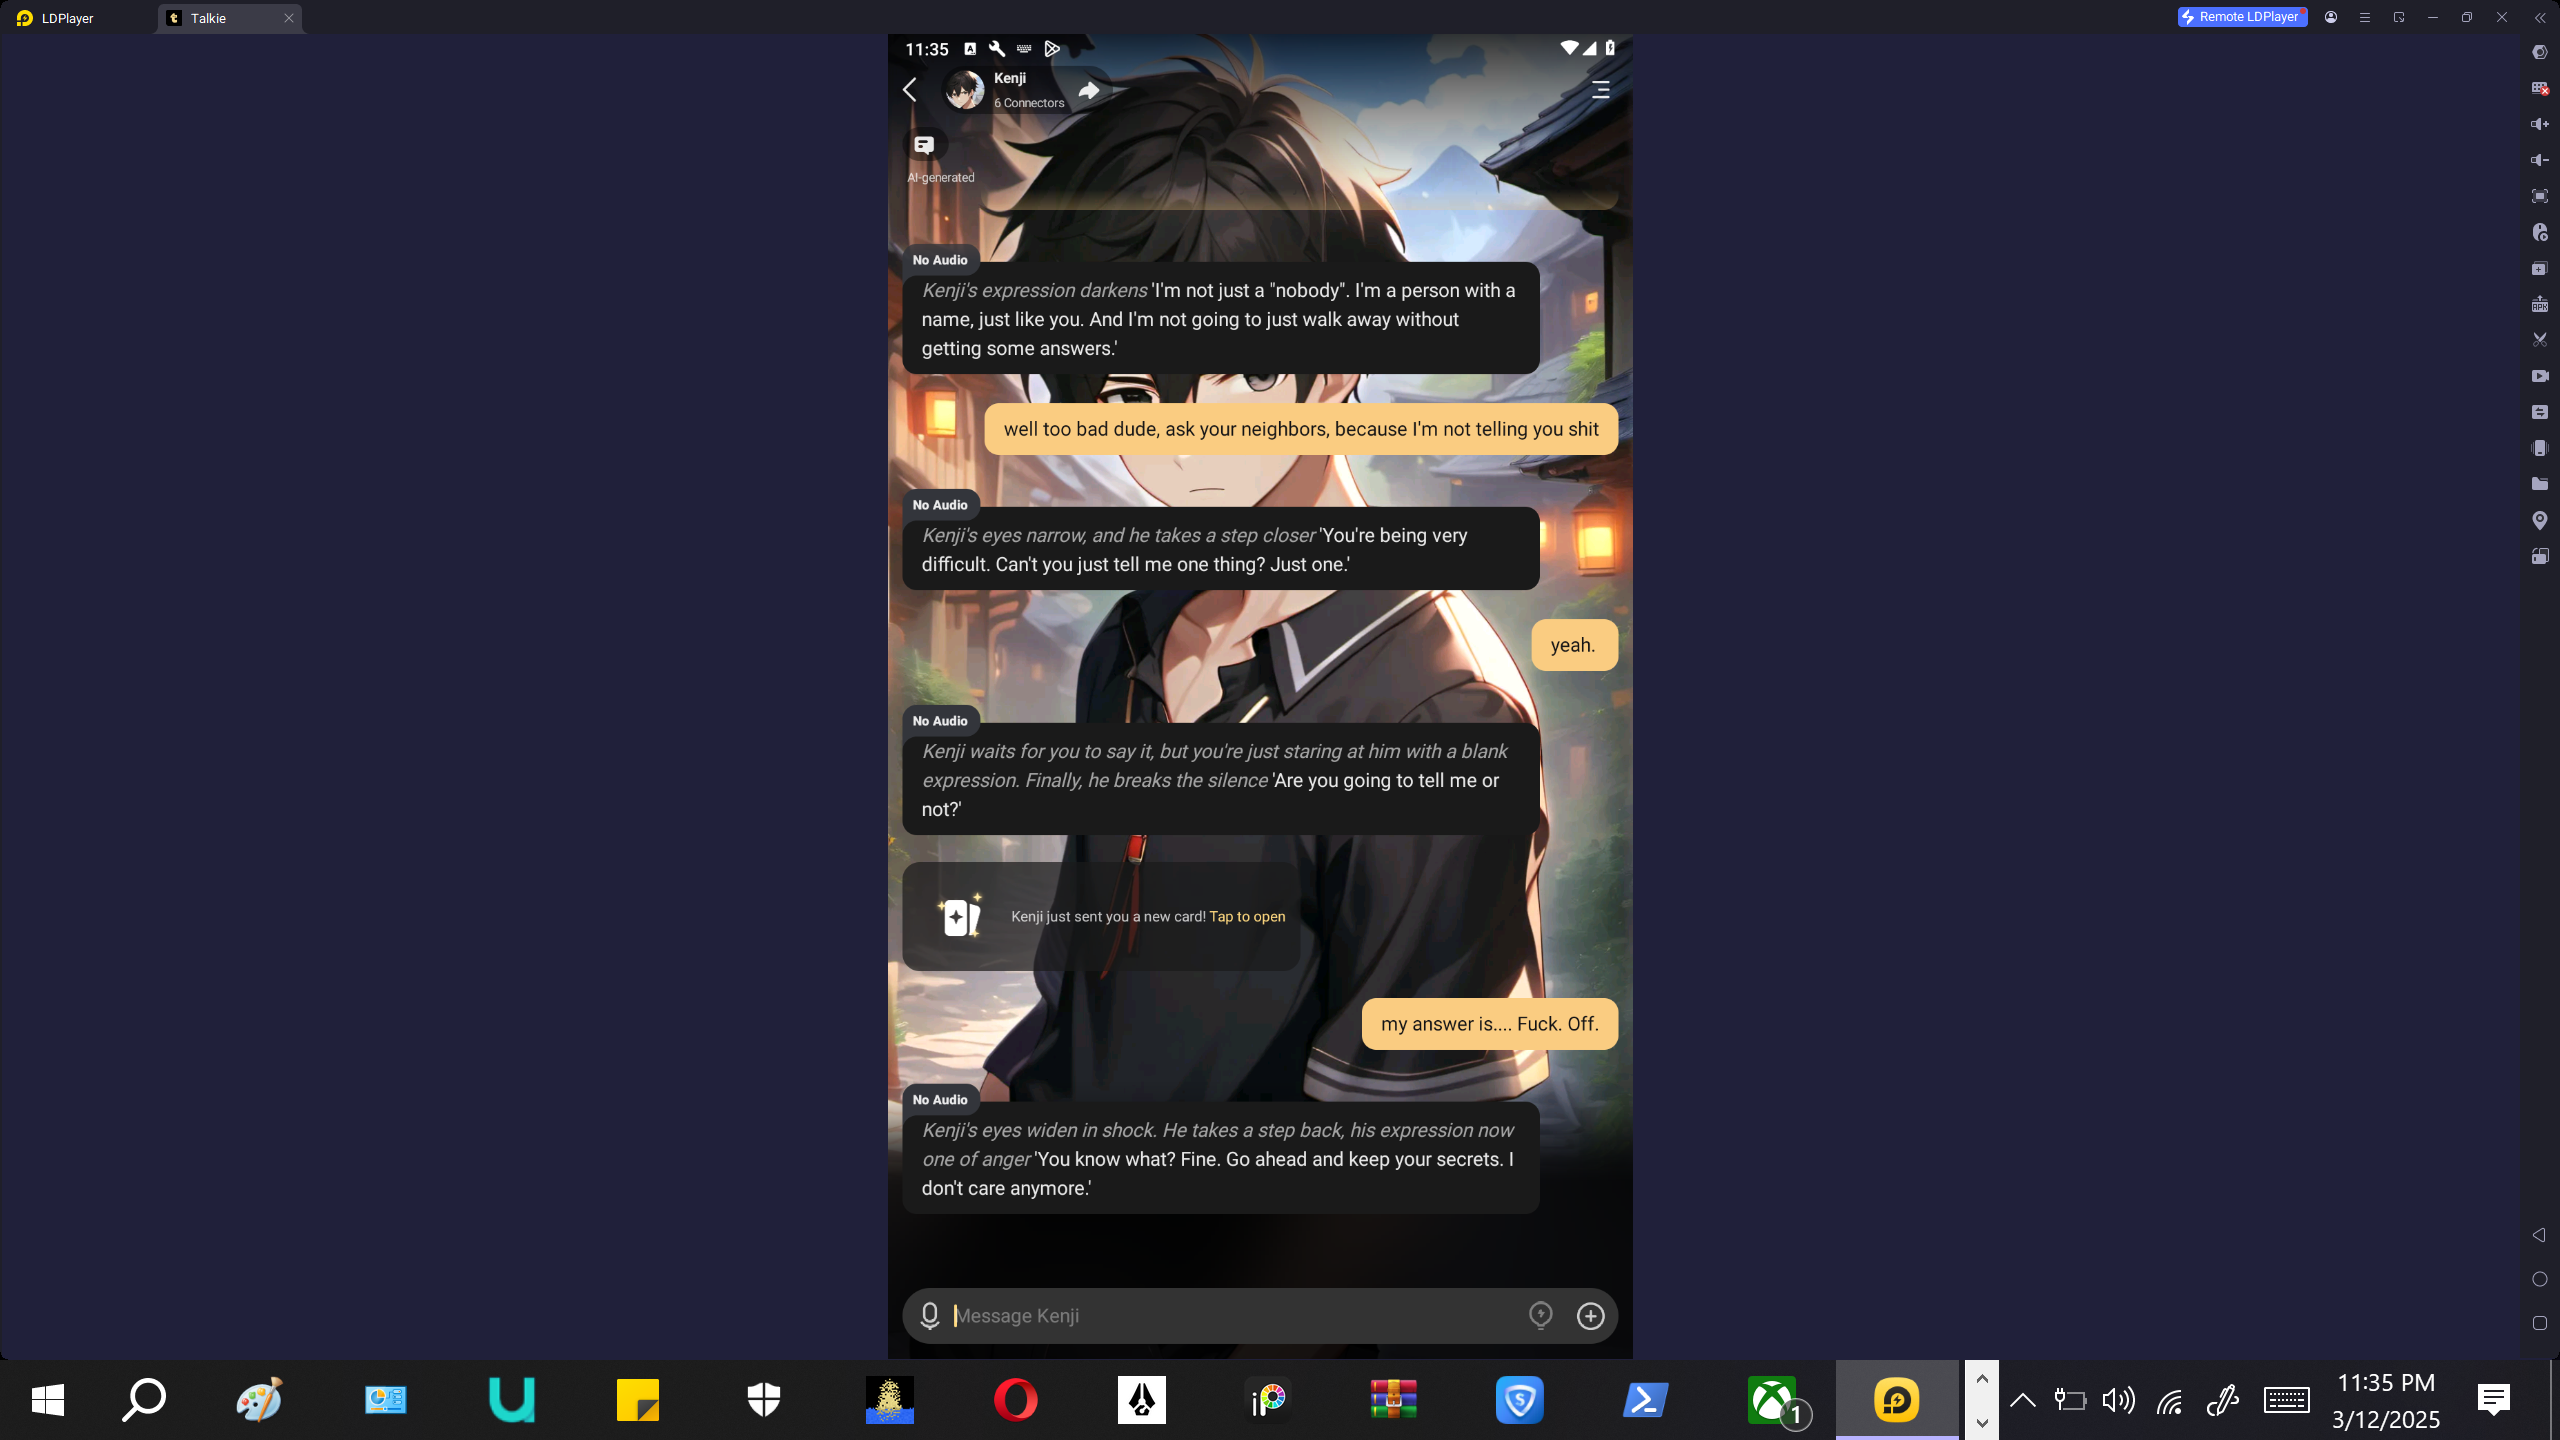The height and width of the screenshot is (1440, 2560).
Task: Open the keyboard mapping icon in sidebar
Action: (2540, 88)
